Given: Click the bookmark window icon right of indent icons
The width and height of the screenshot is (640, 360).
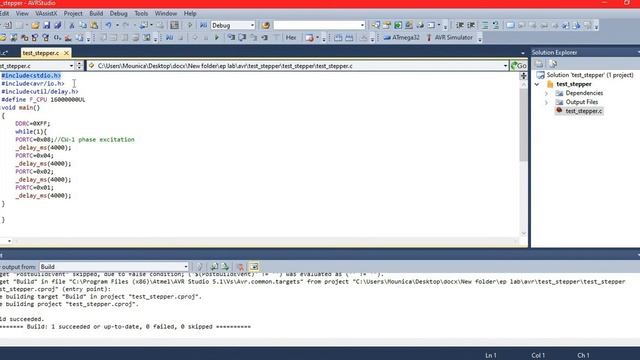Looking at the screenshot, I should click(510, 25).
